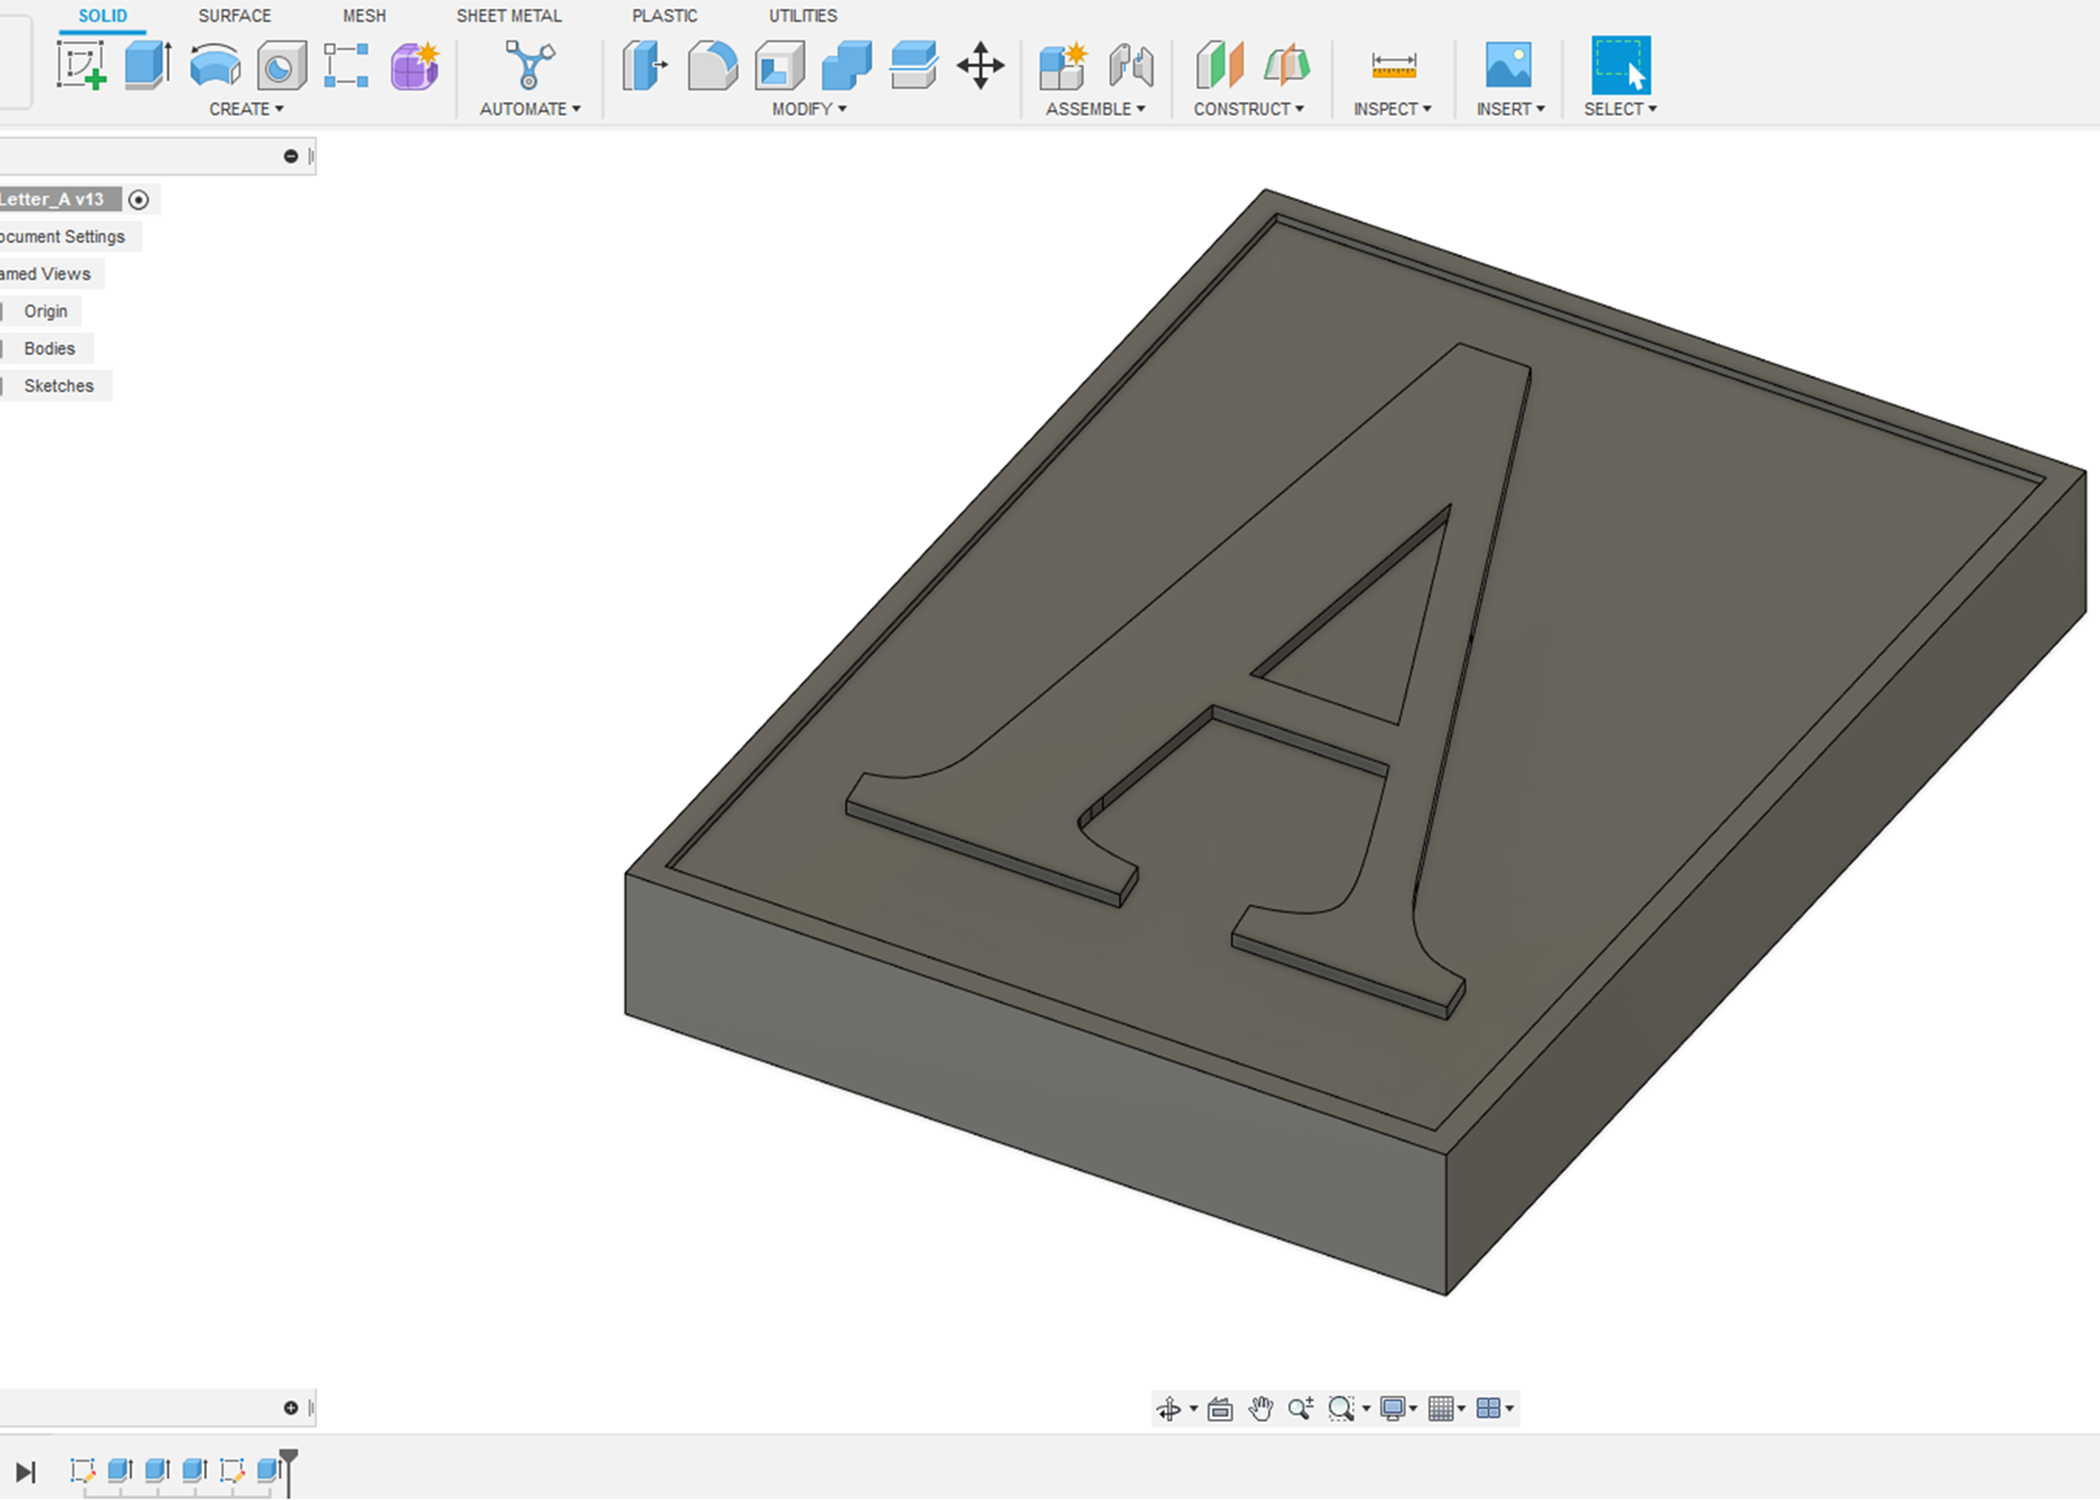Click the Move/Copy arrows icon
The height and width of the screenshot is (1500, 2100).
pos(980,66)
